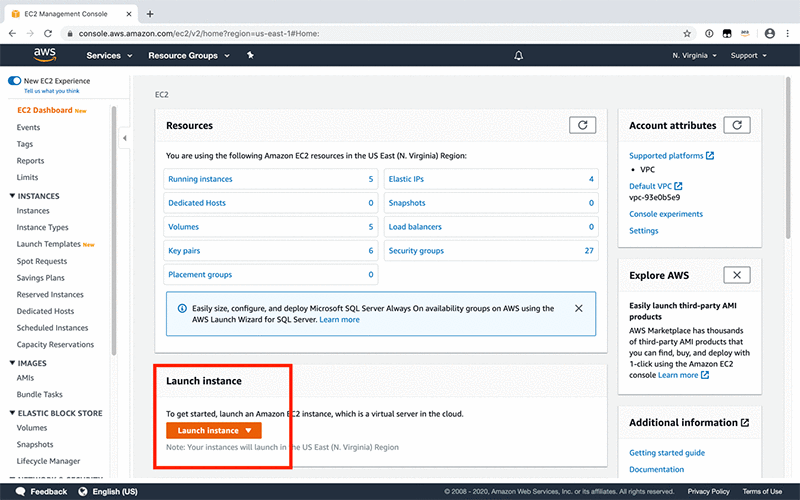The image size is (800, 500).
Task: Click the orange AWS extension icon
Action: (745, 34)
